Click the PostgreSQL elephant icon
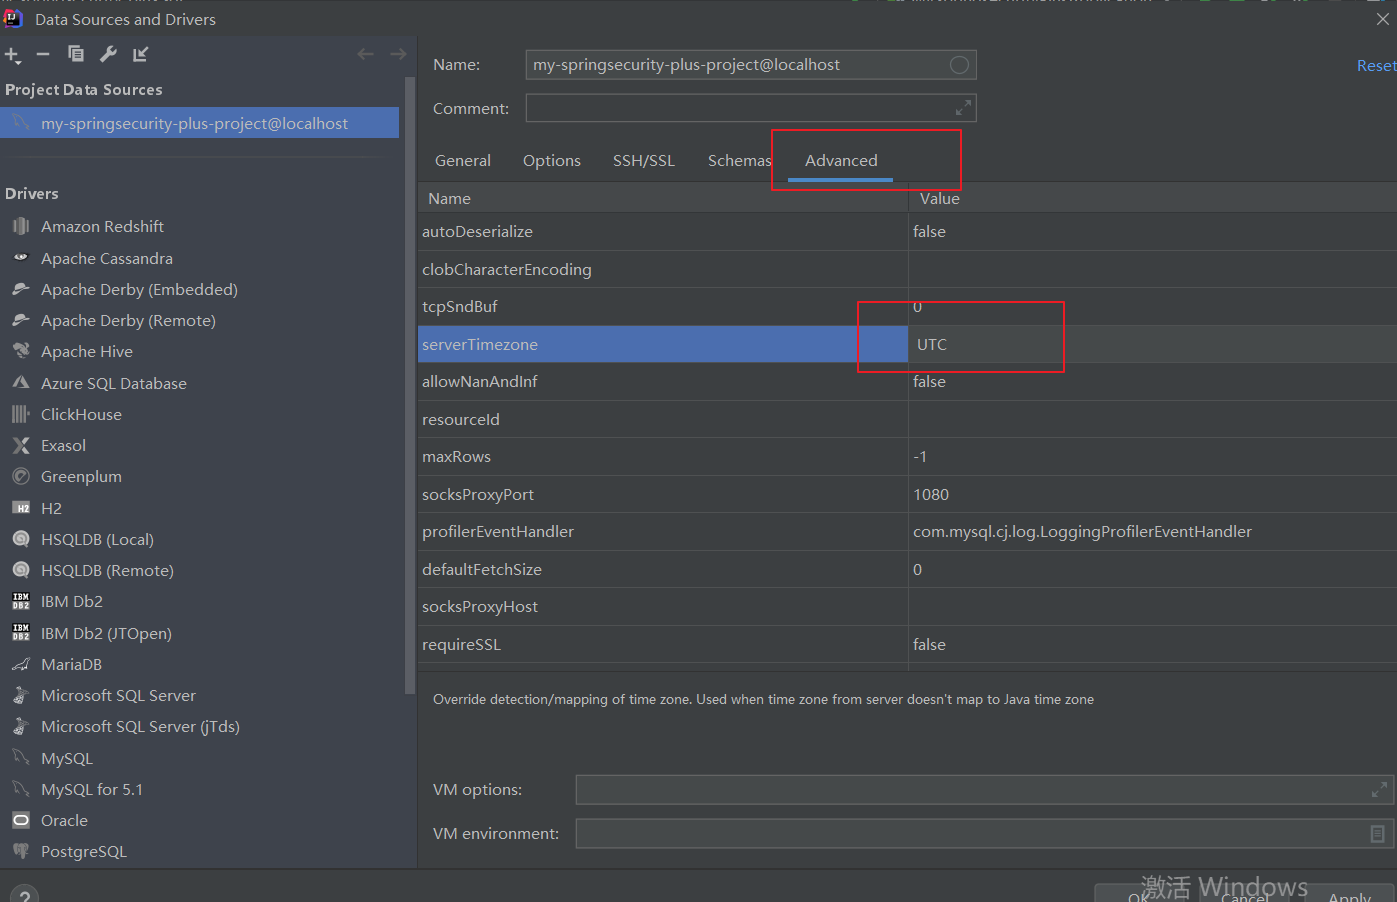The width and height of the screenshot is (1397, 902). [21, 851]
